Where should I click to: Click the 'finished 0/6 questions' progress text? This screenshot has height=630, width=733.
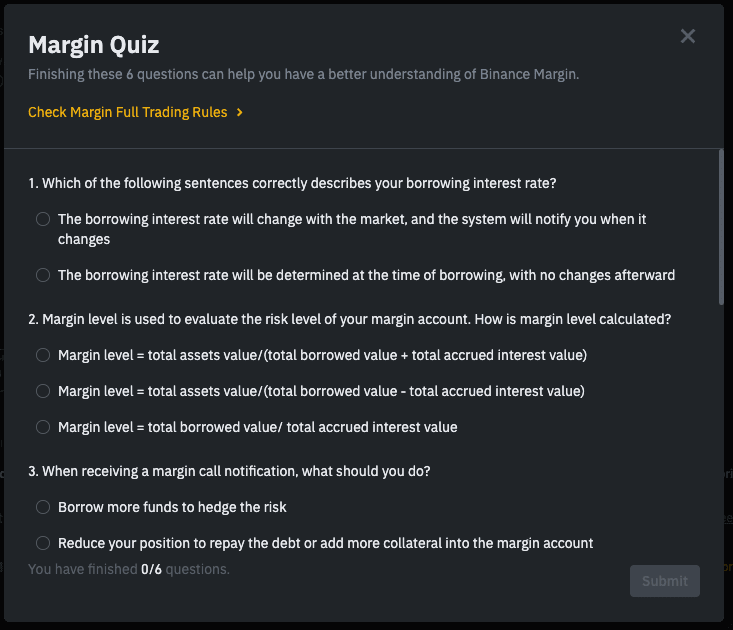(129, 569)
